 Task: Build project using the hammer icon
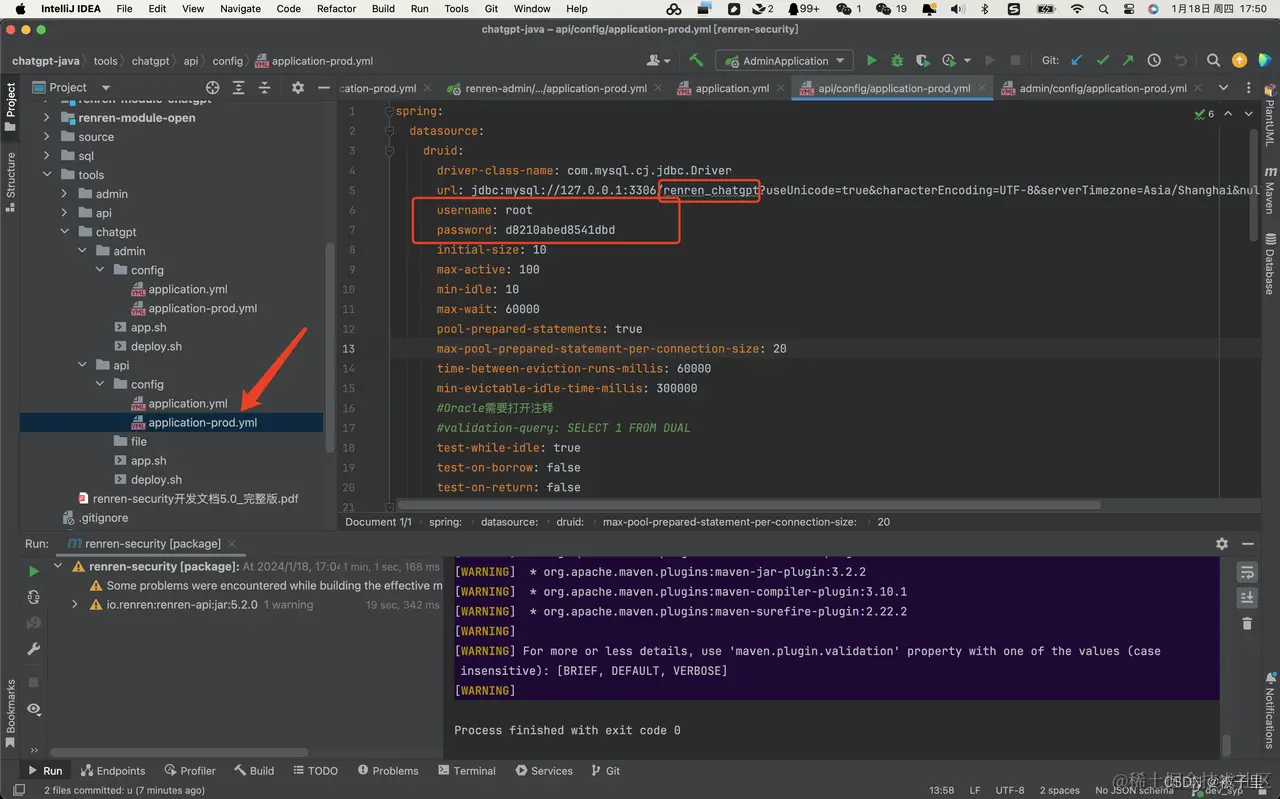click(x=696, y=61)
